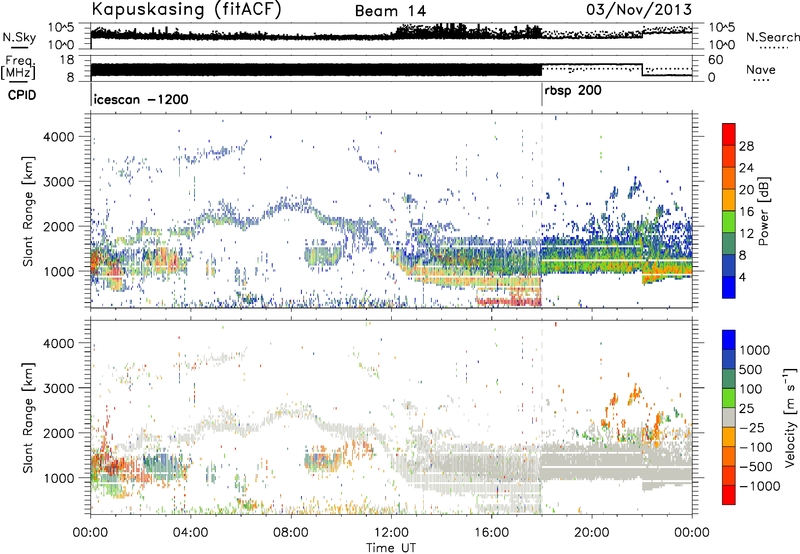Click the 'rbsp 200' CPID text
Screen dimensions: 800x554
tap(573, 91)
